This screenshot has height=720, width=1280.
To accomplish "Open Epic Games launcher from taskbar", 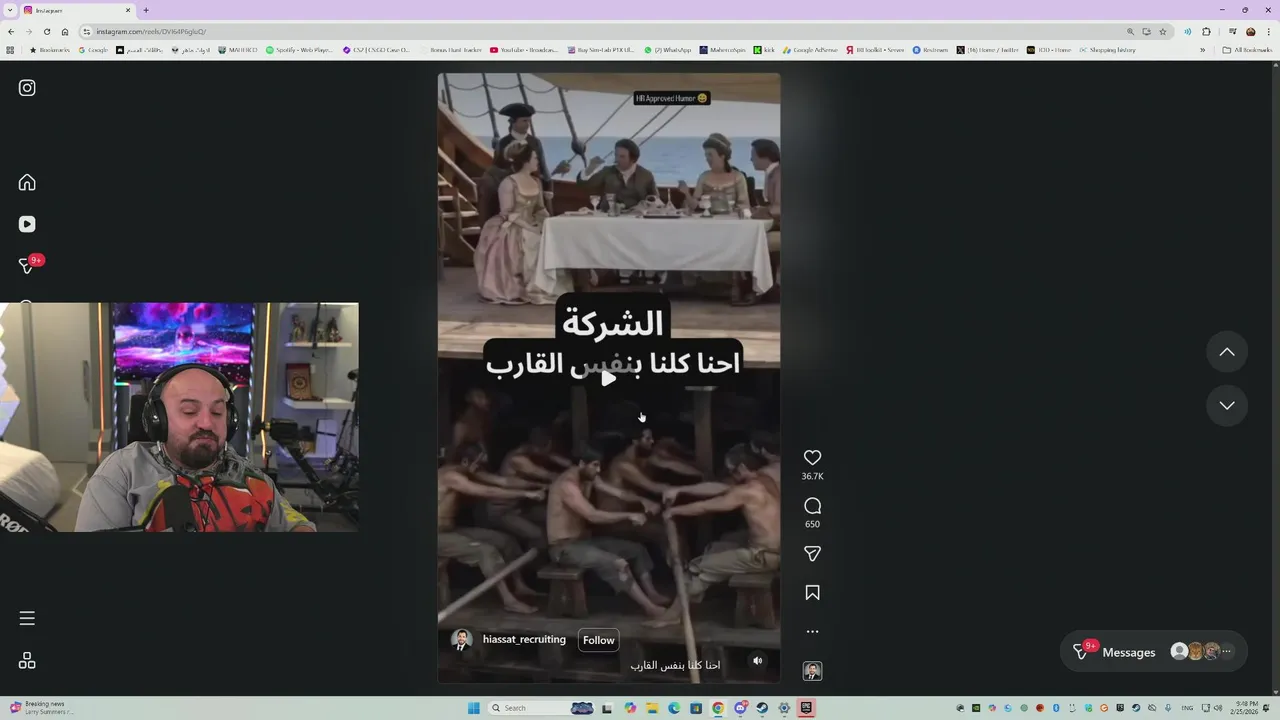I will tap(806, 708).
